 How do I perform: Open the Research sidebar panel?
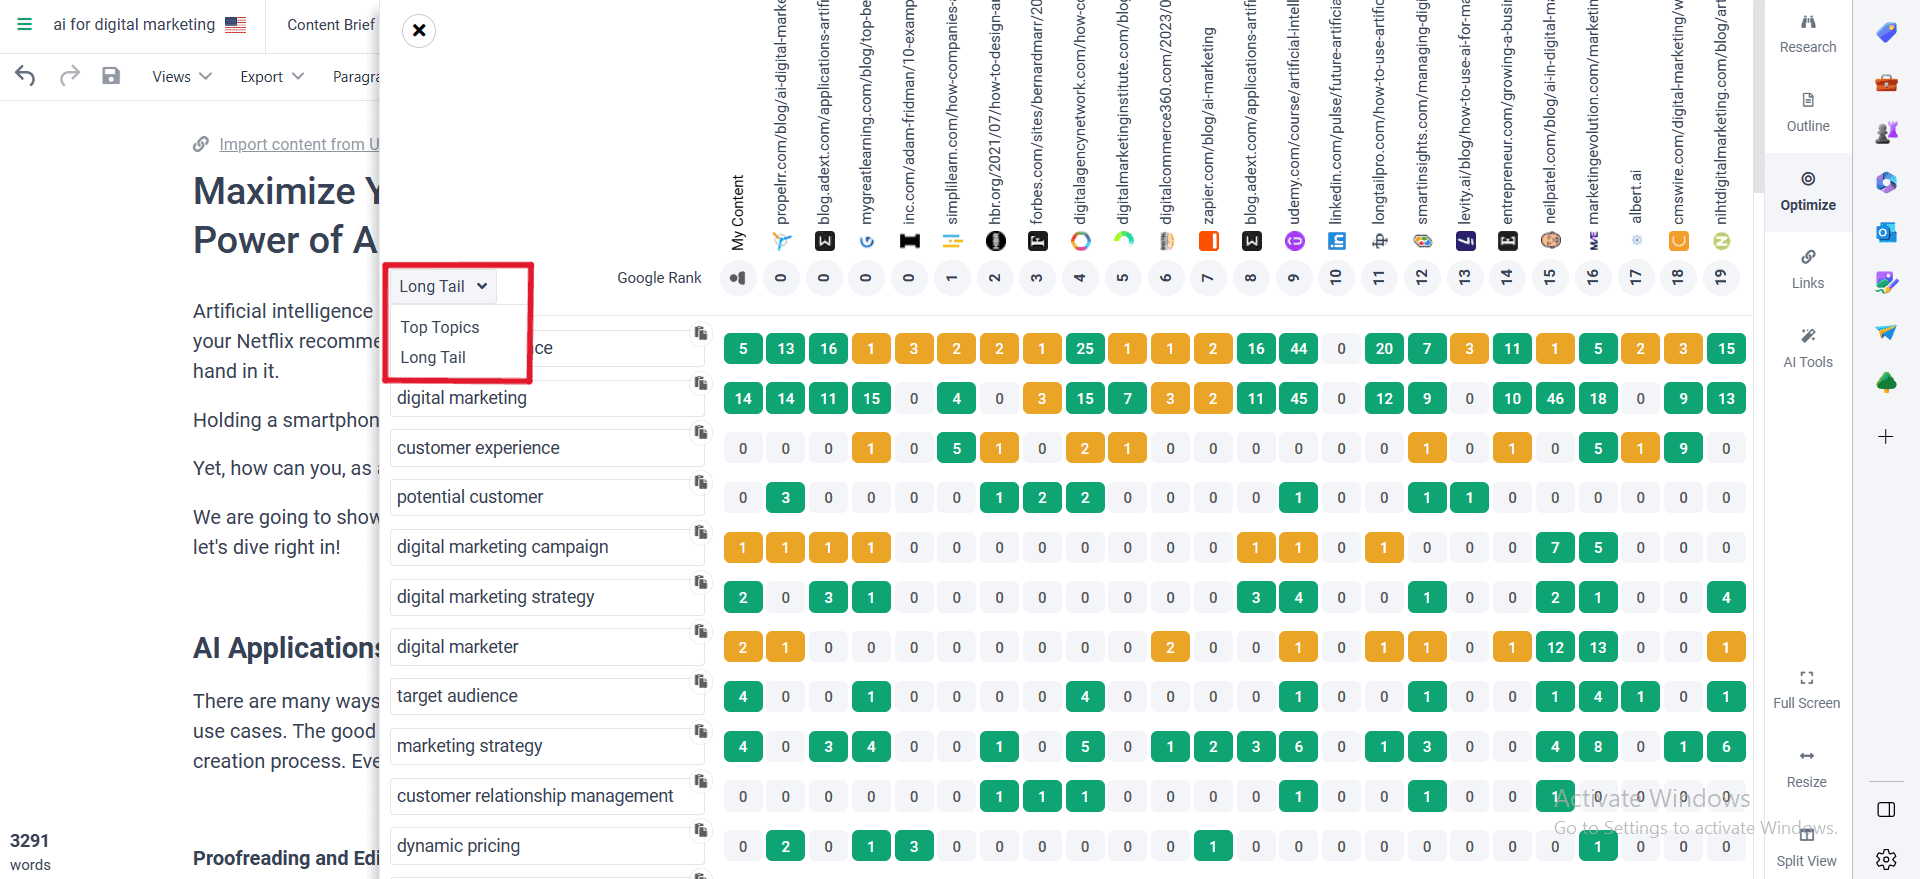pos(1808,34)
